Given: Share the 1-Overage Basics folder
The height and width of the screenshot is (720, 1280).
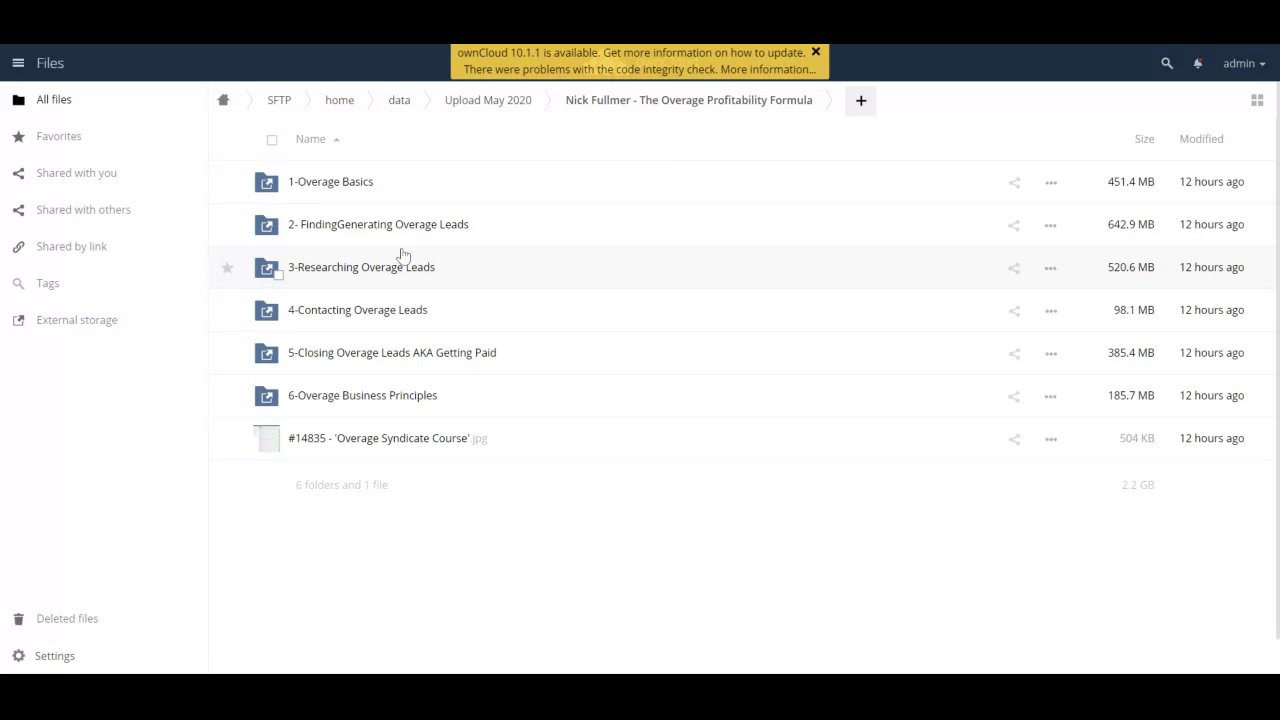Looking at the screenshot, I should click(1014, 182).
